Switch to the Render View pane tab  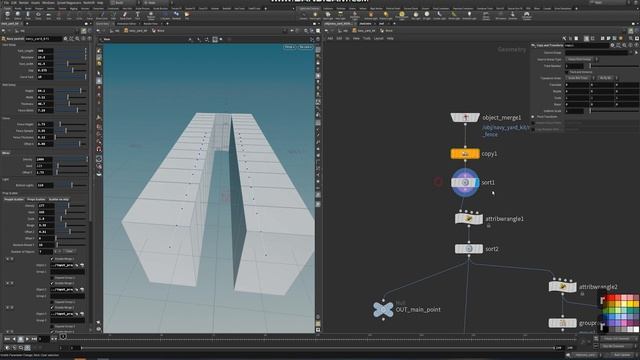[x=151, y=24]
